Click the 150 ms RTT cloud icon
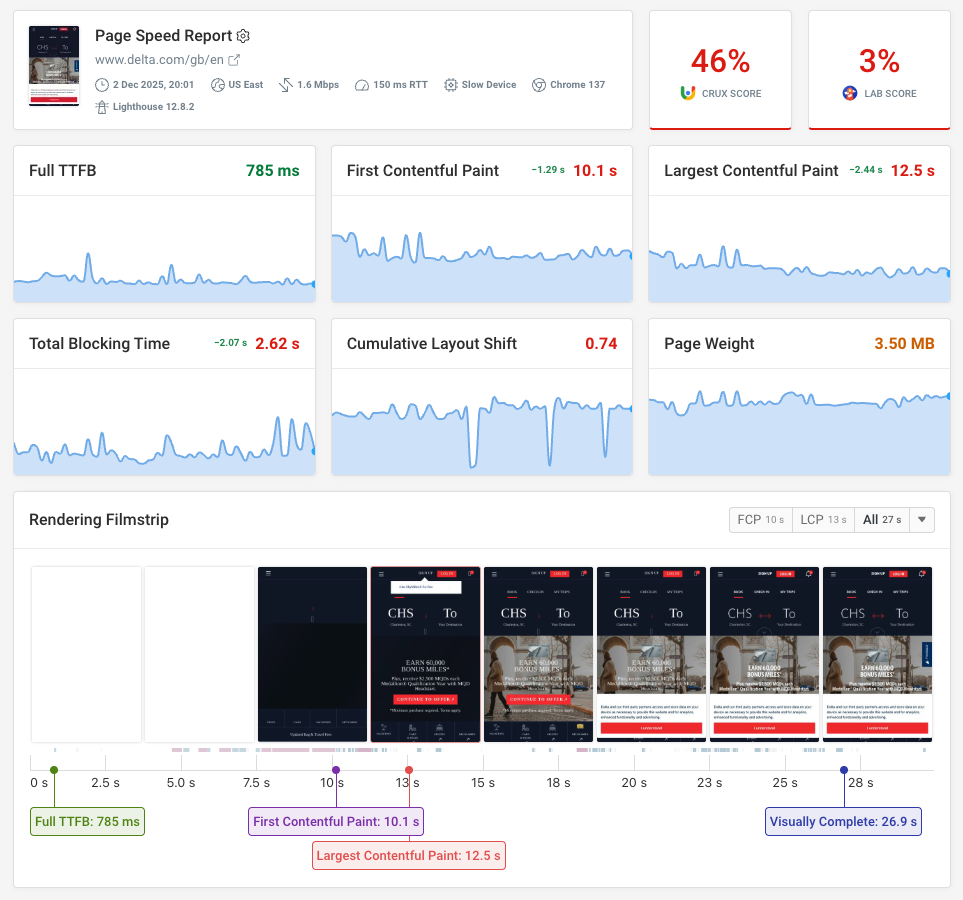963x900 pixels. point(362,85)
